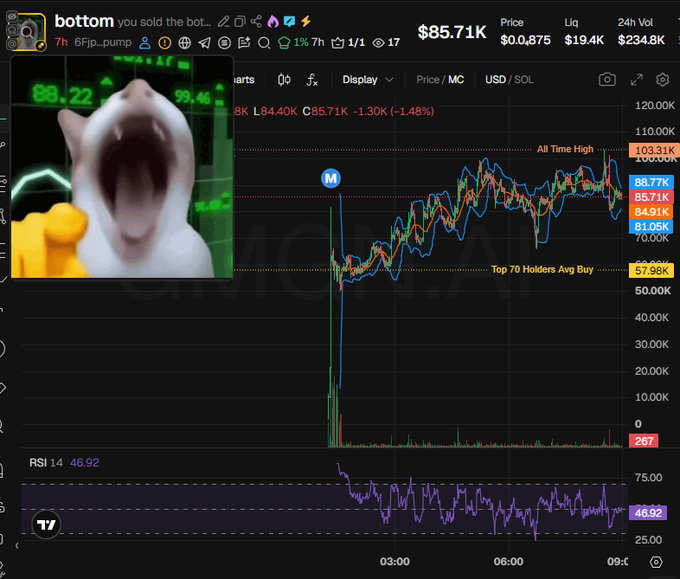Click the 06:00 time axis label
This screenshot has width=680, height=579.
(508, 562)
